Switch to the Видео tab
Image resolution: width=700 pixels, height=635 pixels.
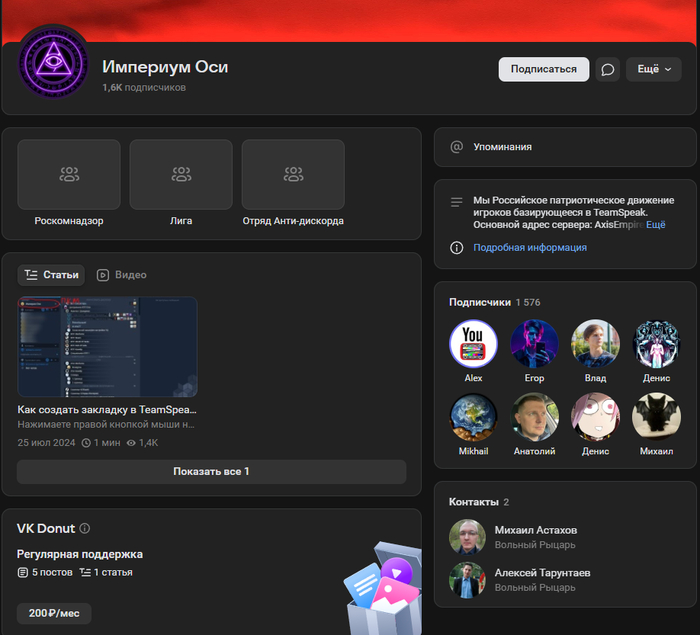[121, 275]
